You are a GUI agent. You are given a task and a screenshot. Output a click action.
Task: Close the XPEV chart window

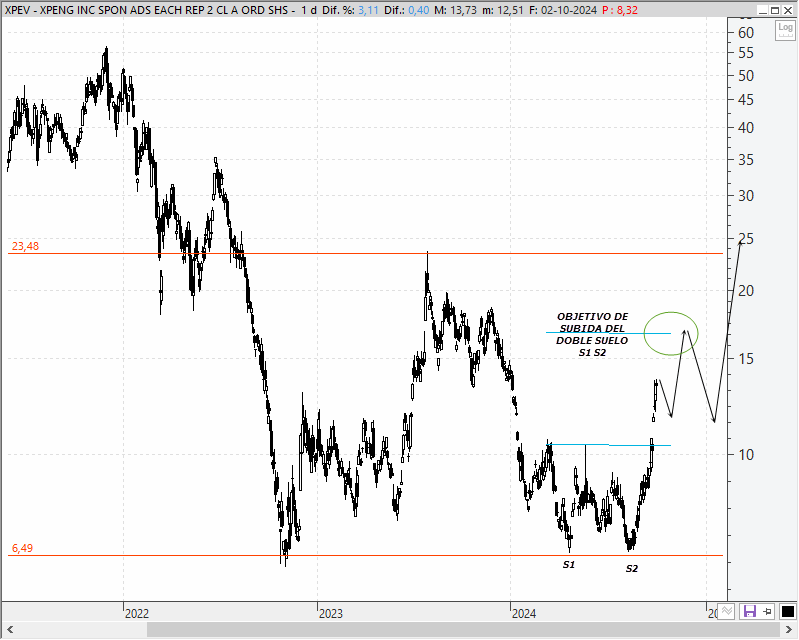click(x=788, y=10)
